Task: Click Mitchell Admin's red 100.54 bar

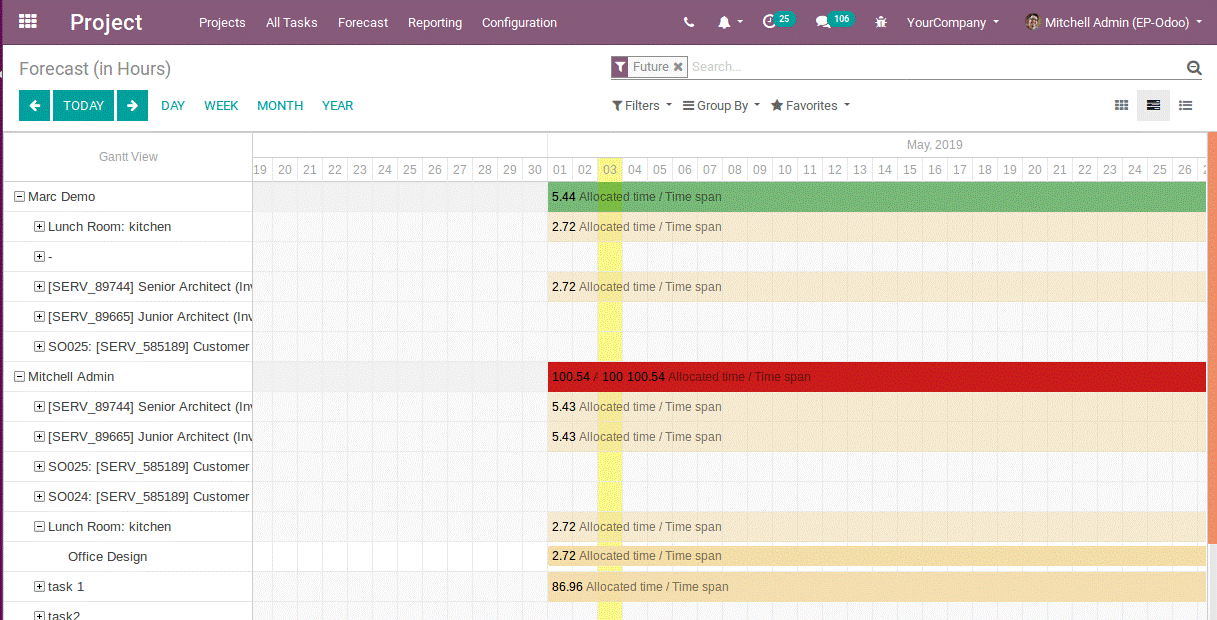Action: [x=877, y=377]
